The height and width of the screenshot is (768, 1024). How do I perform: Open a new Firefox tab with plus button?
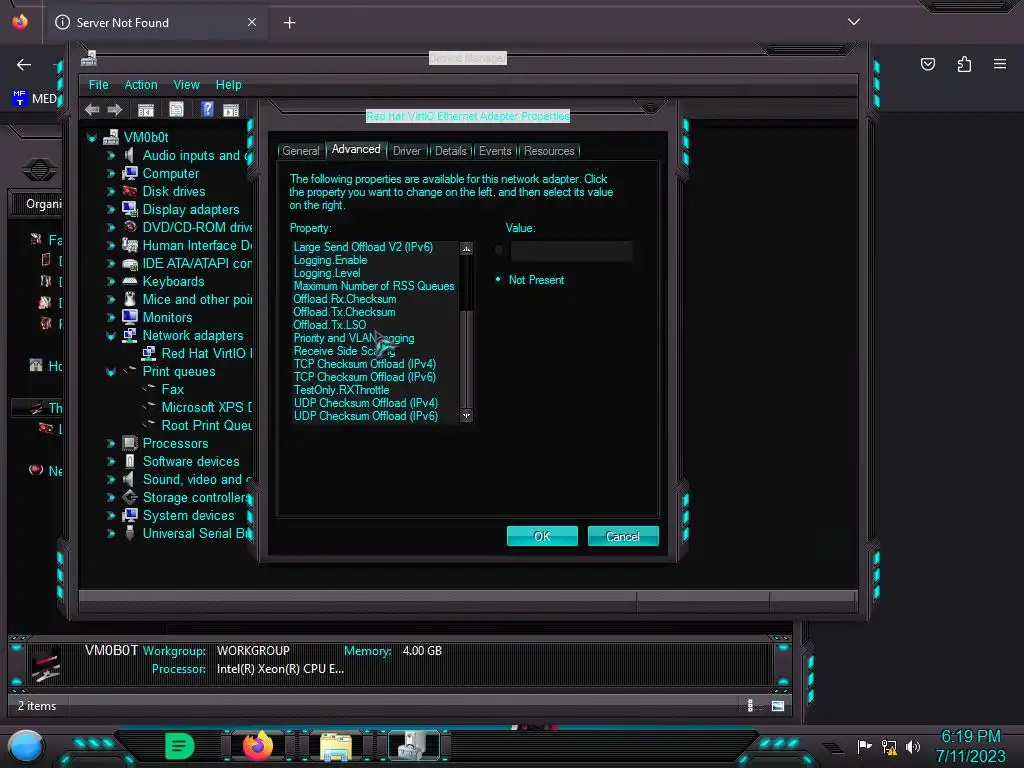[x=289, y=23]
